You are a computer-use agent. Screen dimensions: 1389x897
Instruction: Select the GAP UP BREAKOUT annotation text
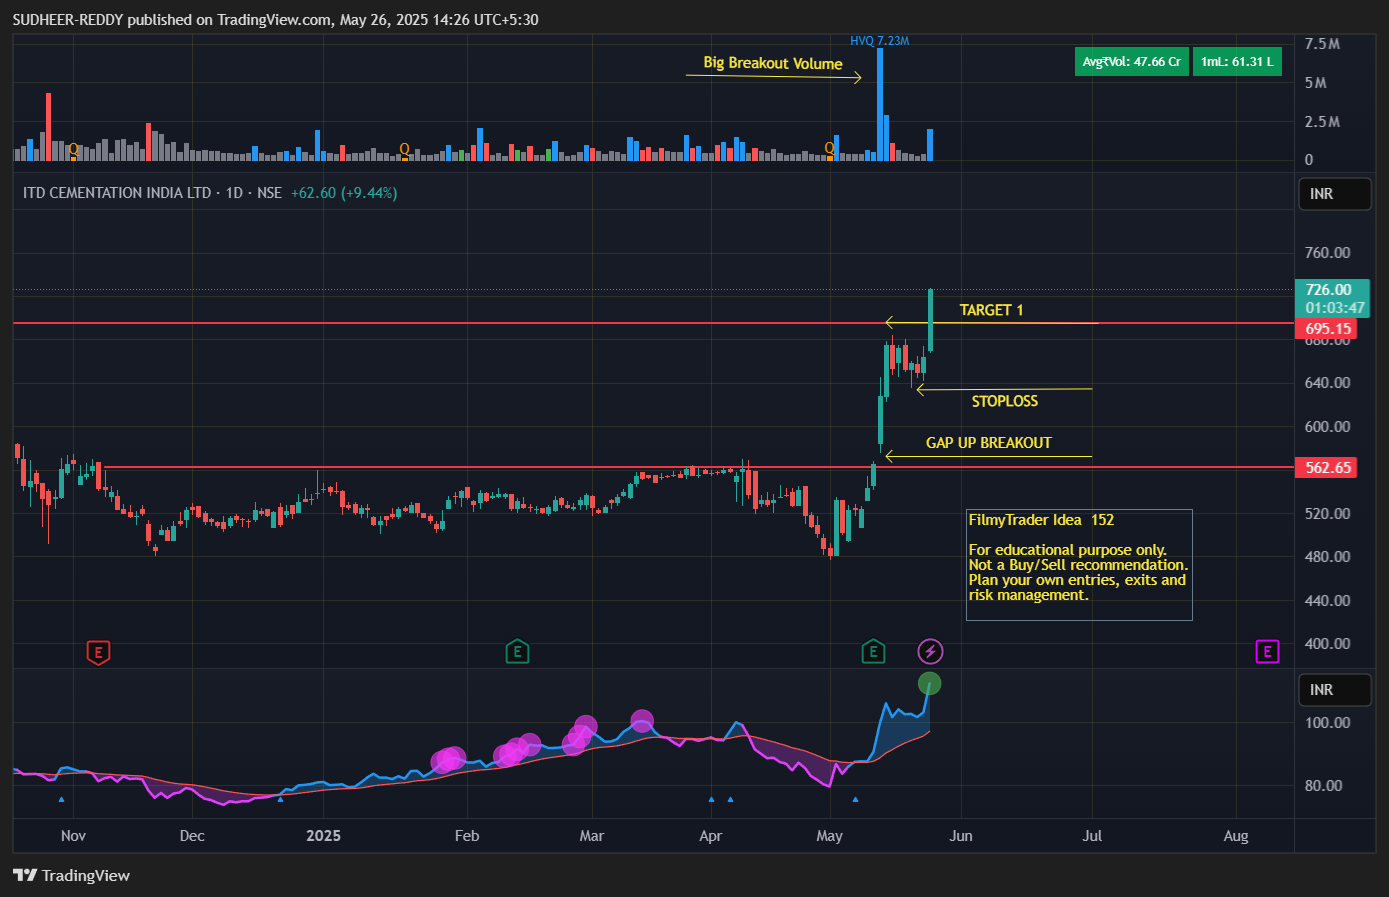pos(989,443)
